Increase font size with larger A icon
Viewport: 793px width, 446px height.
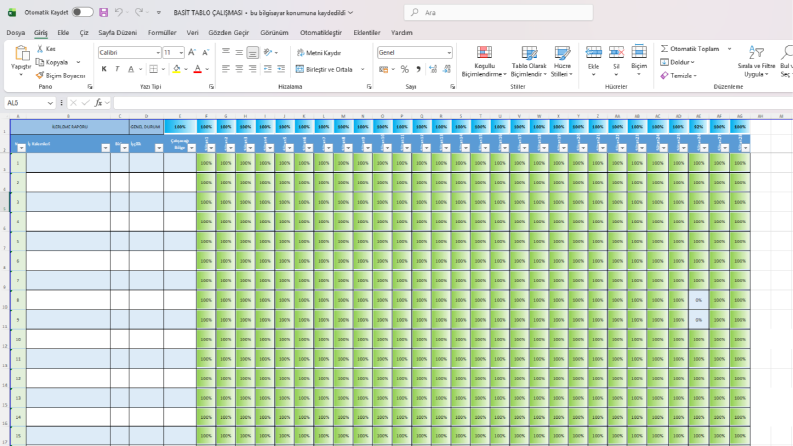click(192, 53)
